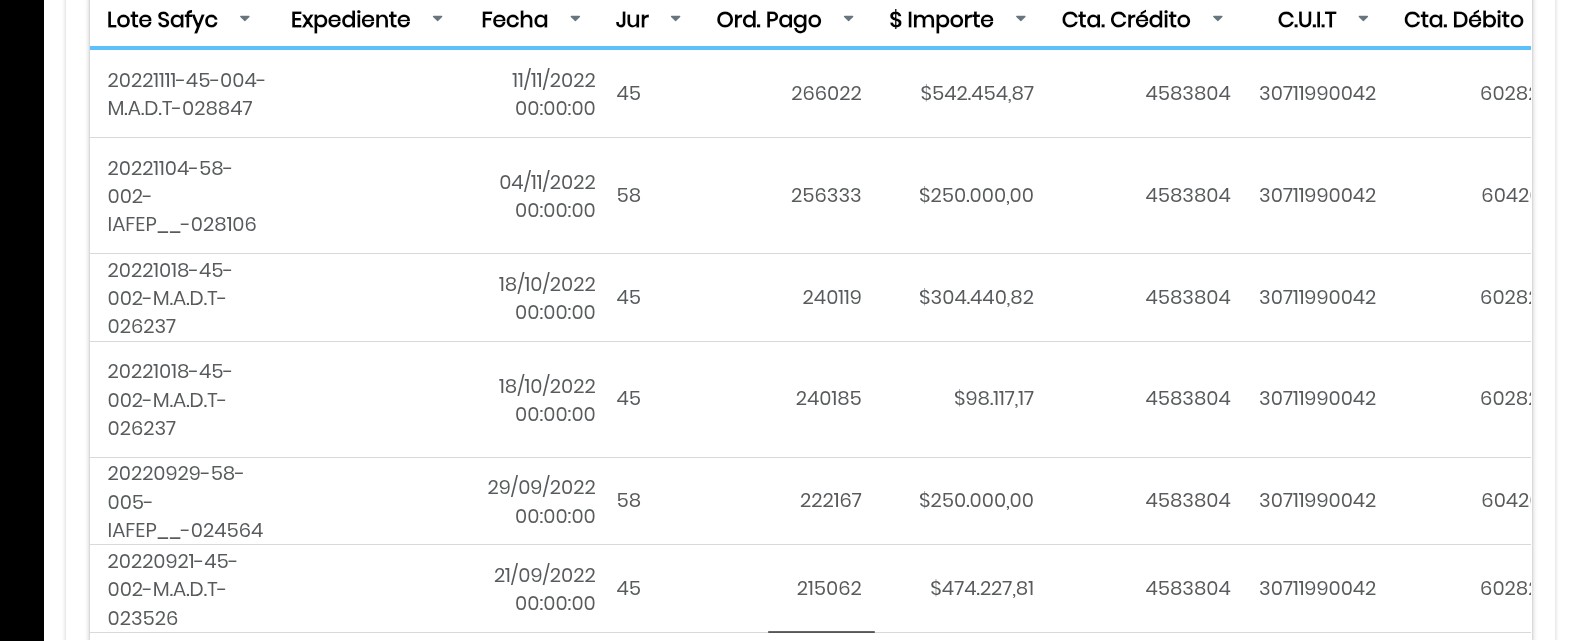Image resolution: width=1569 pixels, height=641 pixels.
Task: Sort by the Fecha column header
Action: coord(514,20)
